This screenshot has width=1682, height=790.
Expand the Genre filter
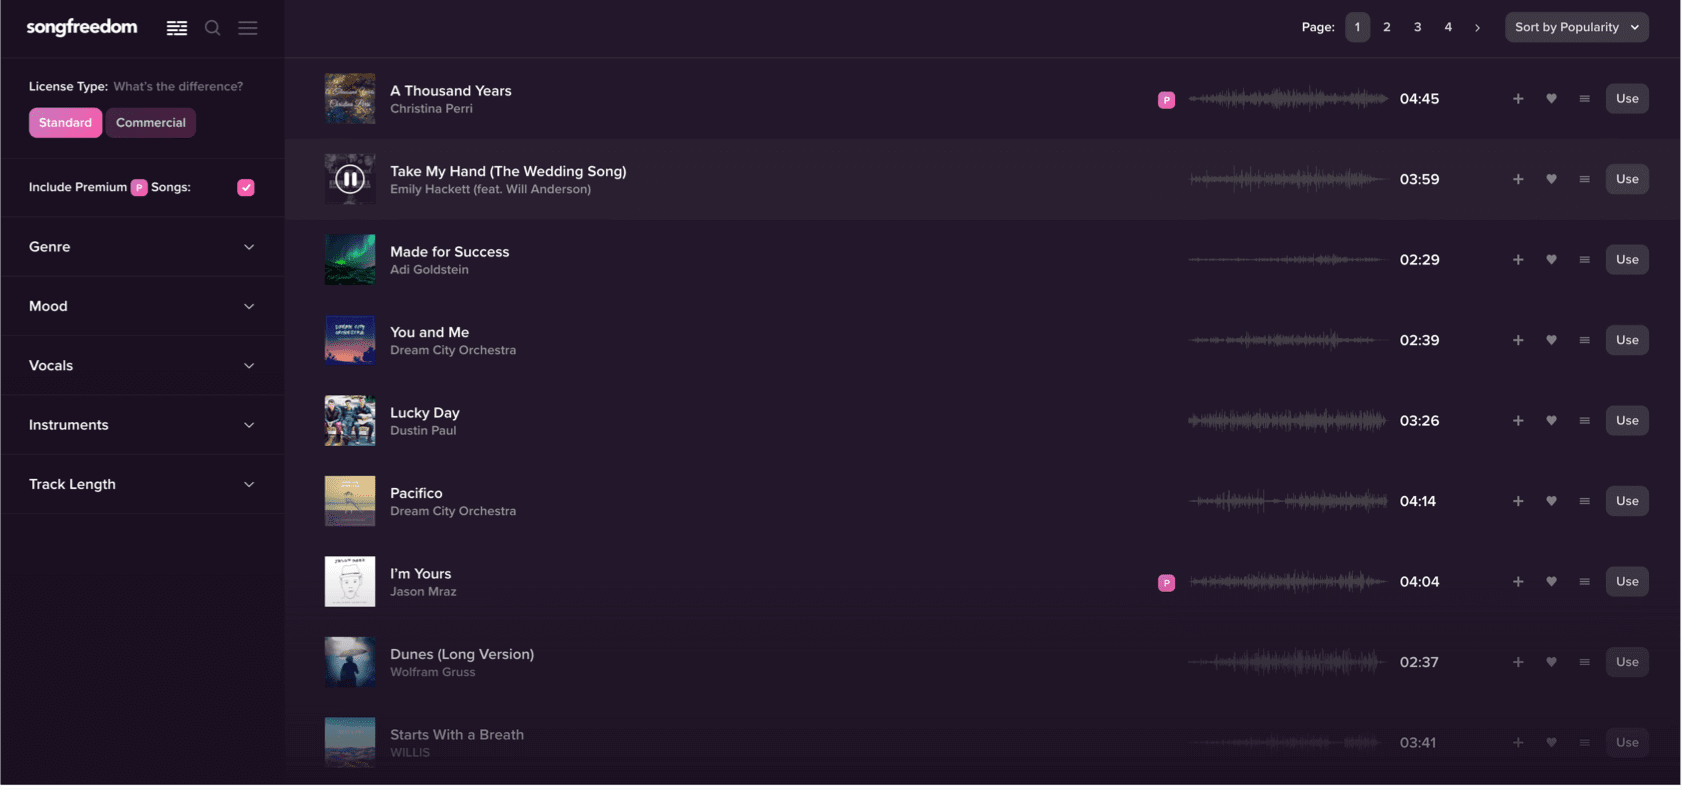142,247
